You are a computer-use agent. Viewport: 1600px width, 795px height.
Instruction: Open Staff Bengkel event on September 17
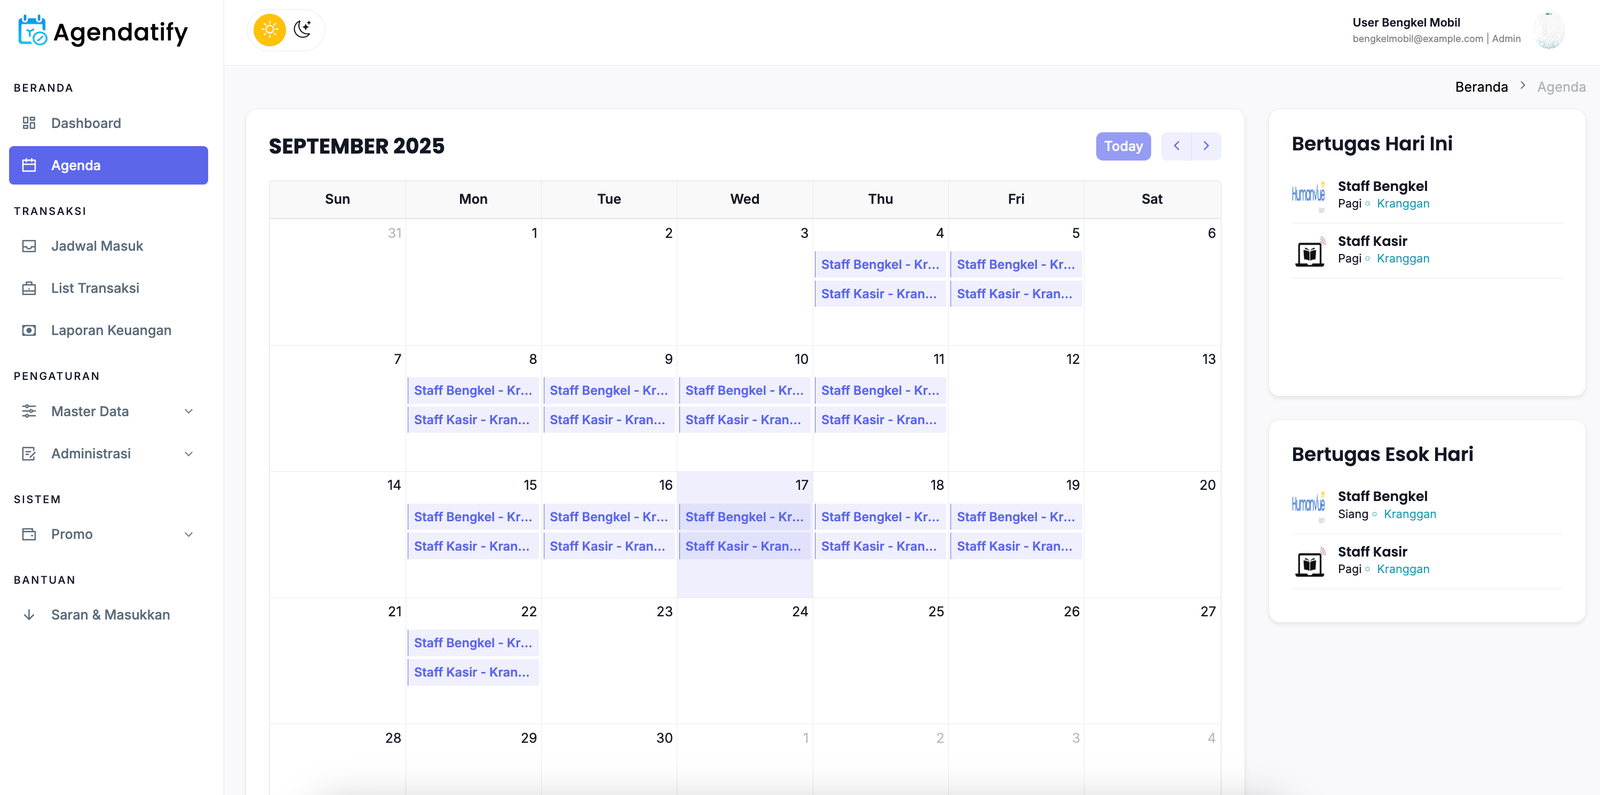pos(744,517)
